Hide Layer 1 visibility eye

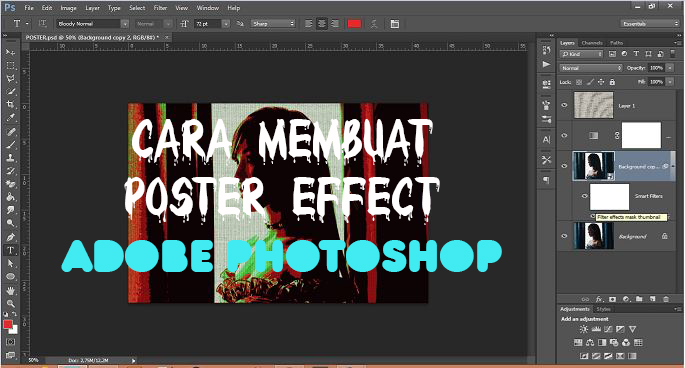click(x=564, y=105)
